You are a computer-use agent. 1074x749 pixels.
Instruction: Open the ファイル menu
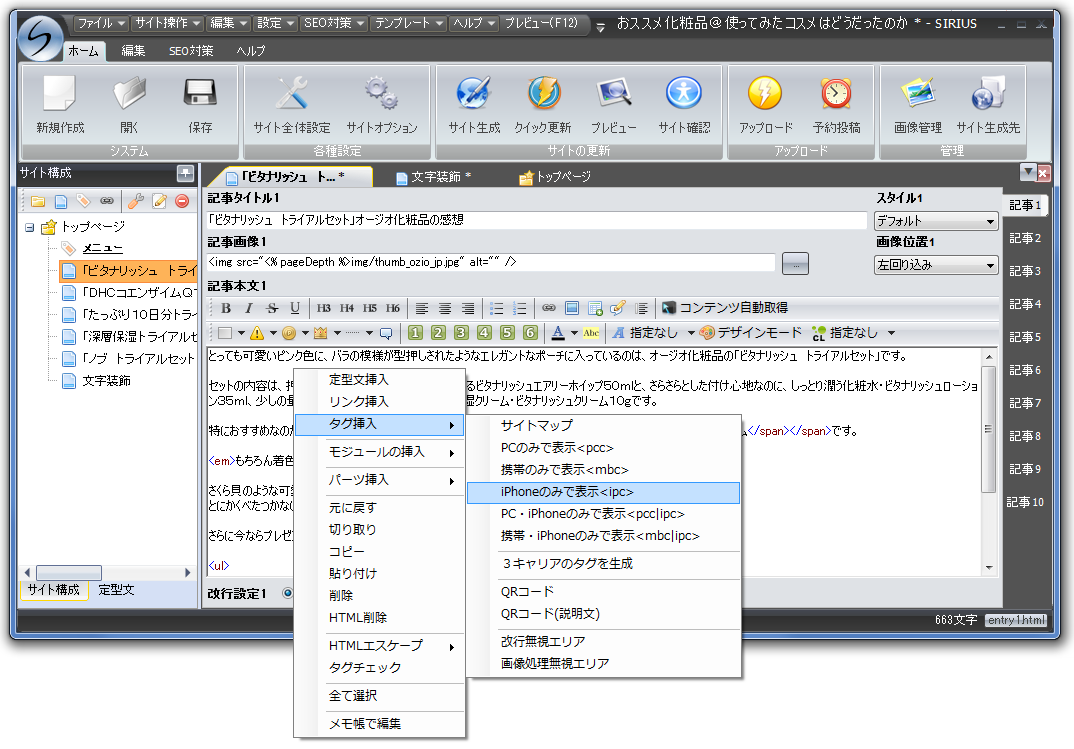(x=101, y=23)
